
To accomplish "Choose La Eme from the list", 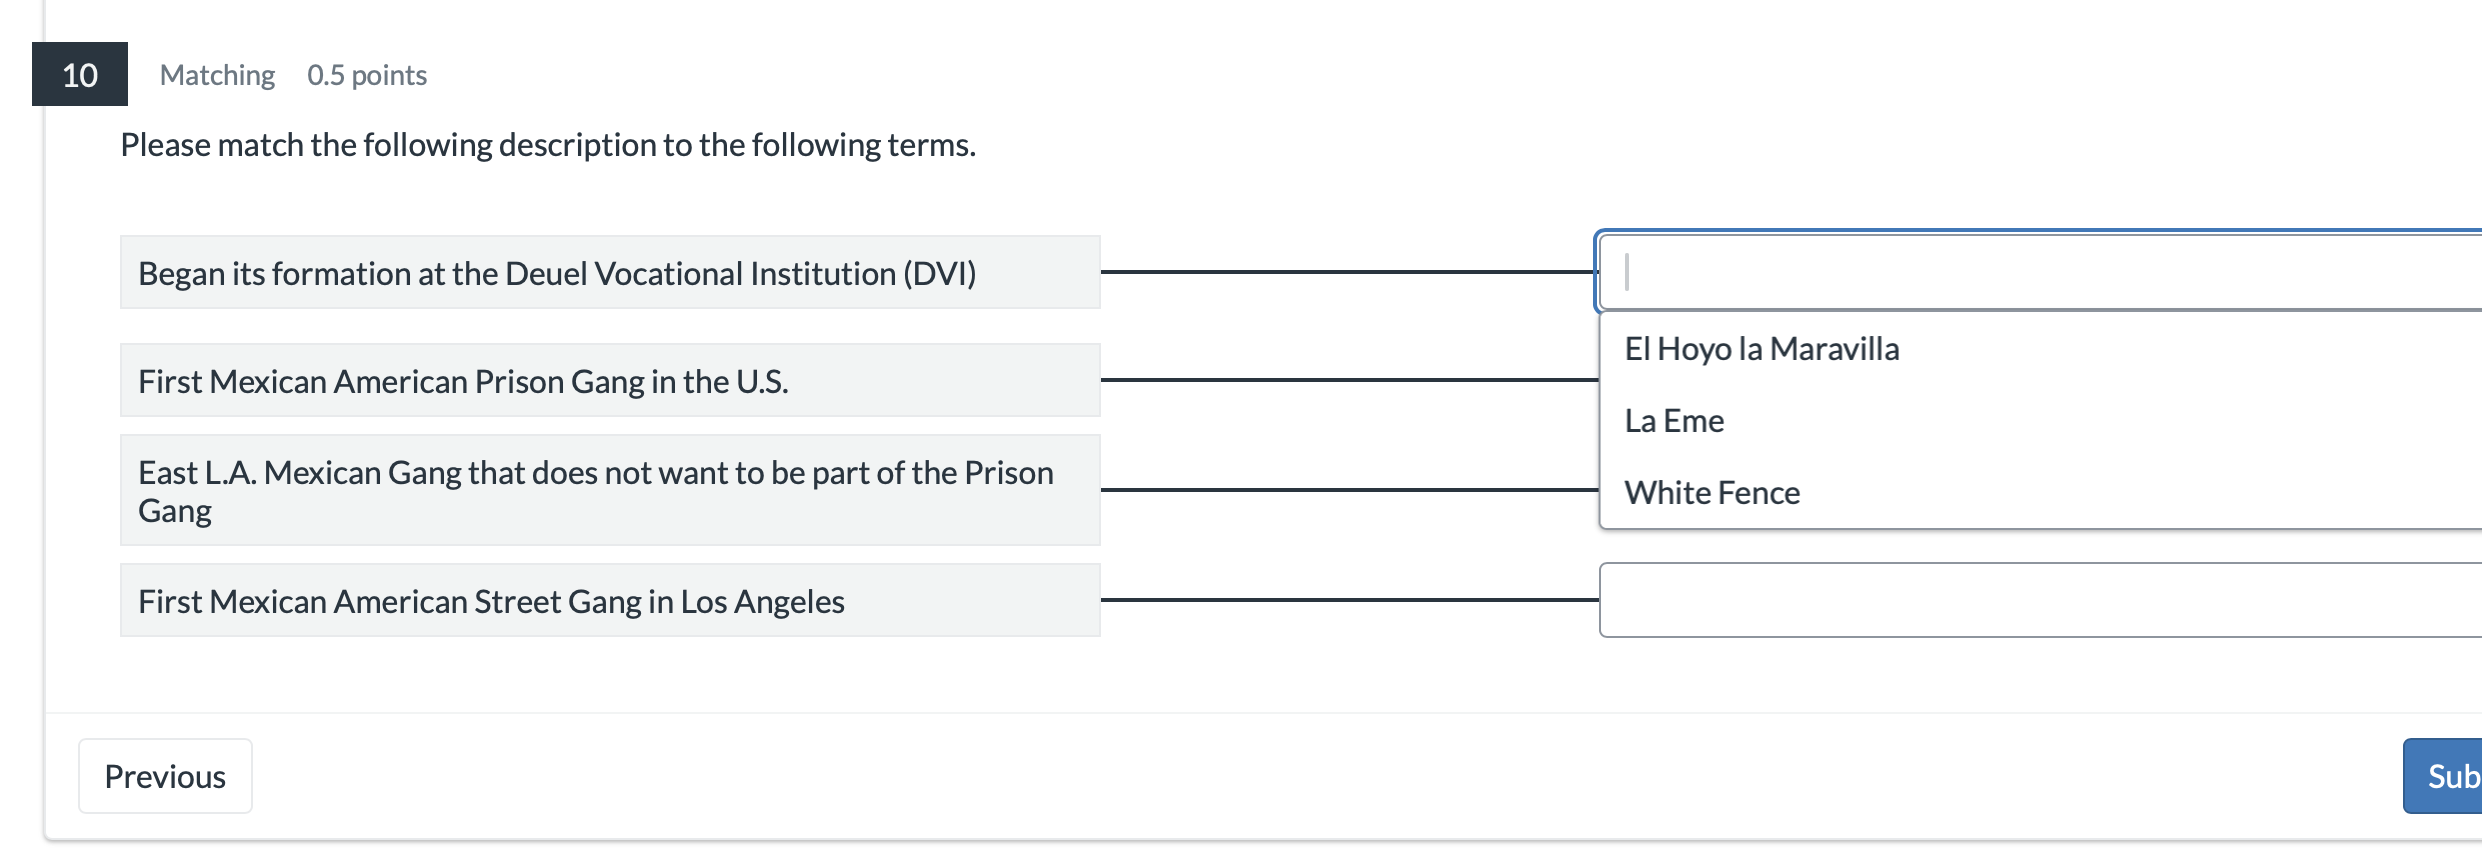I will (x=1674, y=421).
